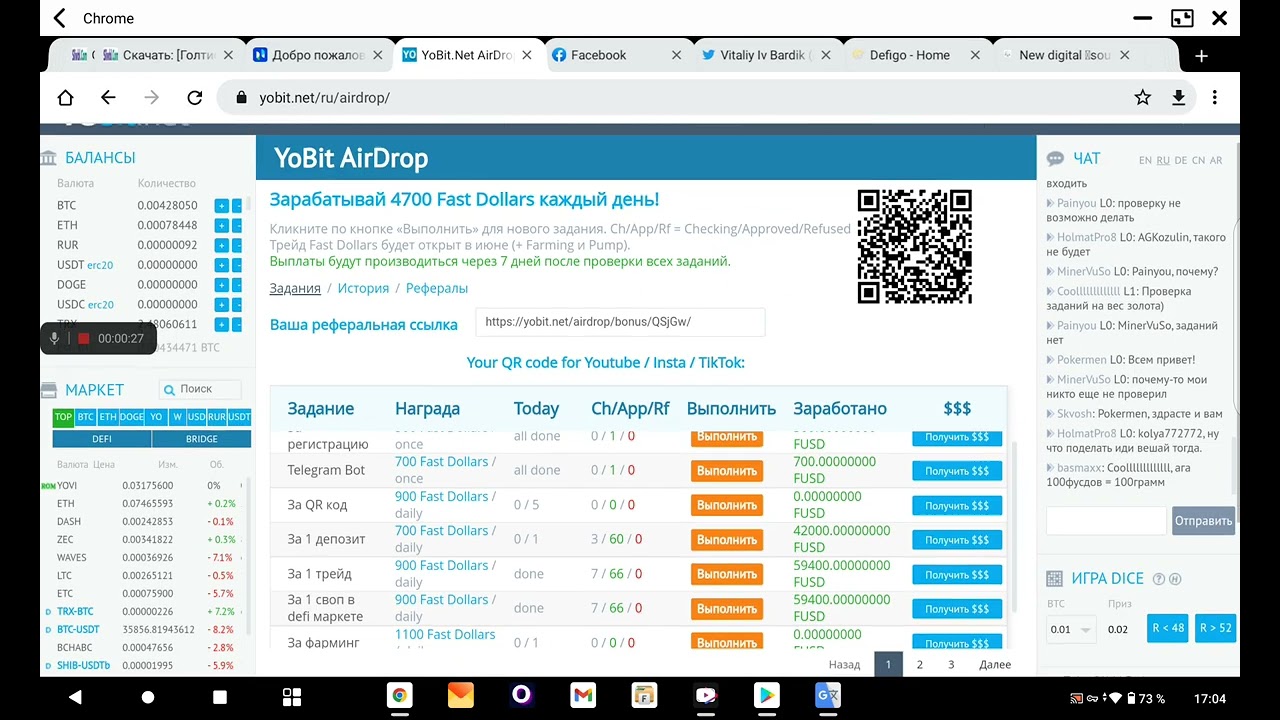Open the История airdrop link
The image size is (1280, 720).
coord(363,288)
